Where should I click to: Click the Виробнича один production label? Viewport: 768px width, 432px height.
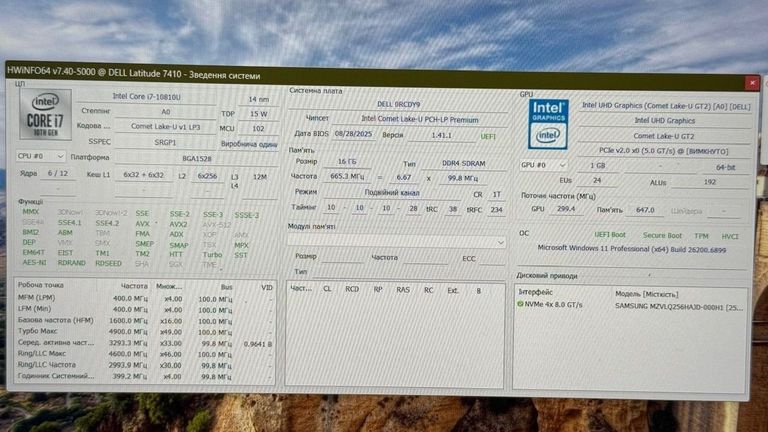point(249,144)
